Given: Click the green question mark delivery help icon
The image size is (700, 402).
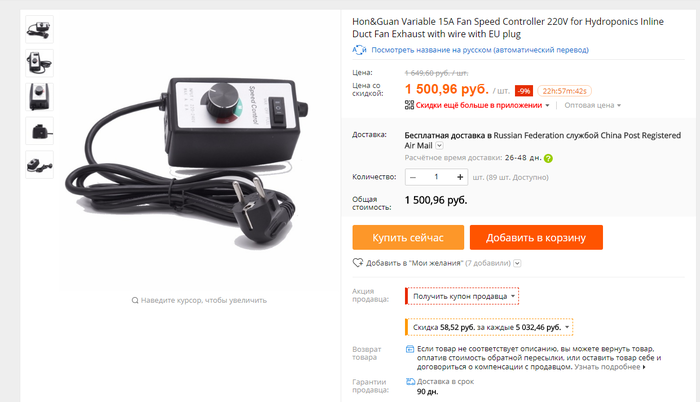Looking at the screenshot, I should (x=548, y=158).
